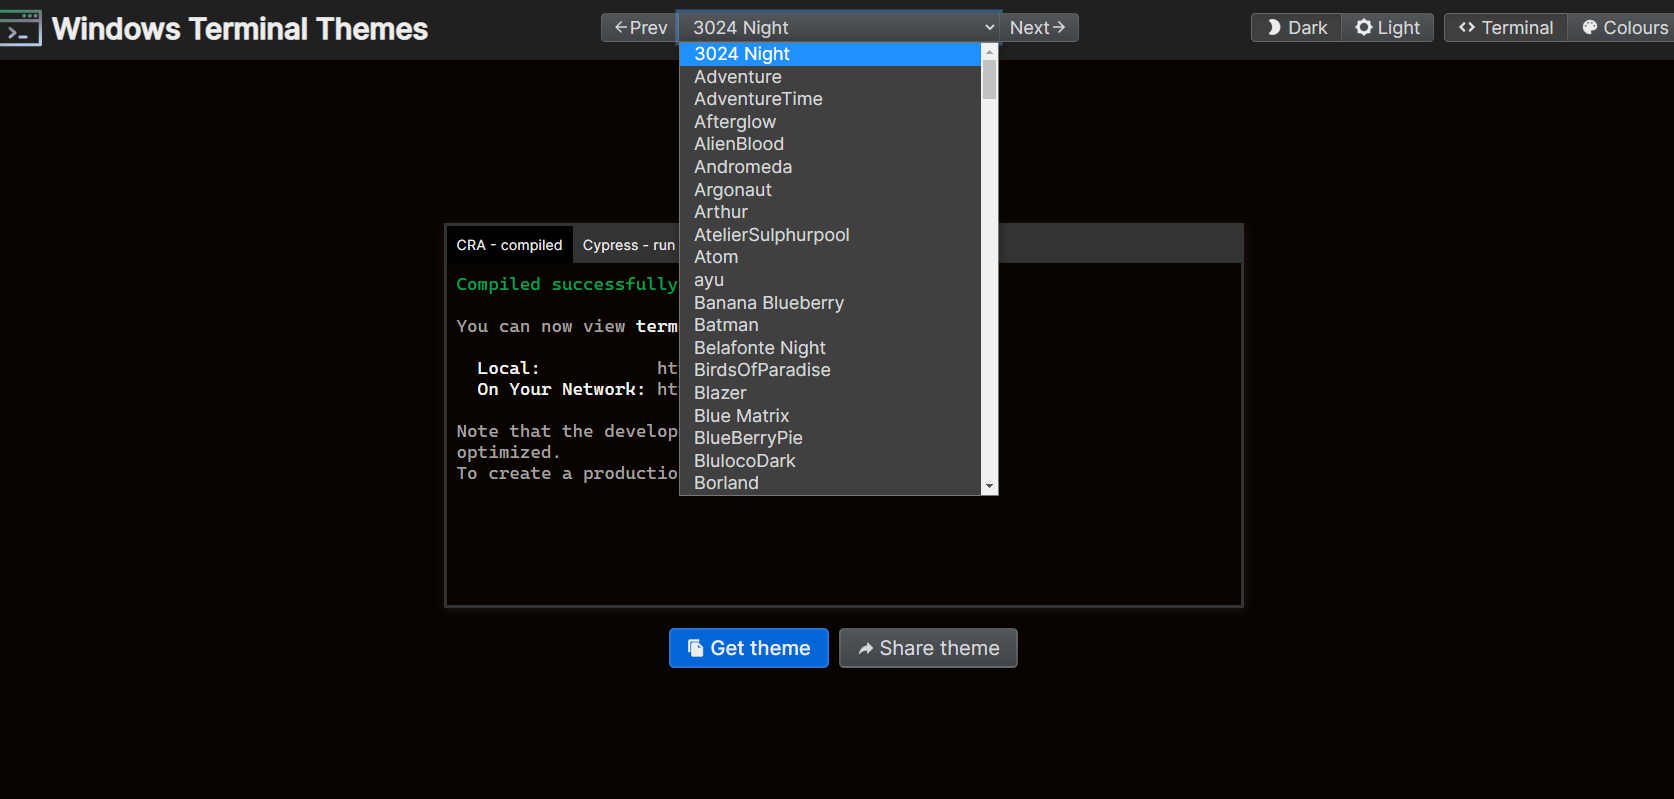Click the dropdown list scroll down arrow
Image resolution: width=1674 pixels, height=799 pixels.
(989, 486)
